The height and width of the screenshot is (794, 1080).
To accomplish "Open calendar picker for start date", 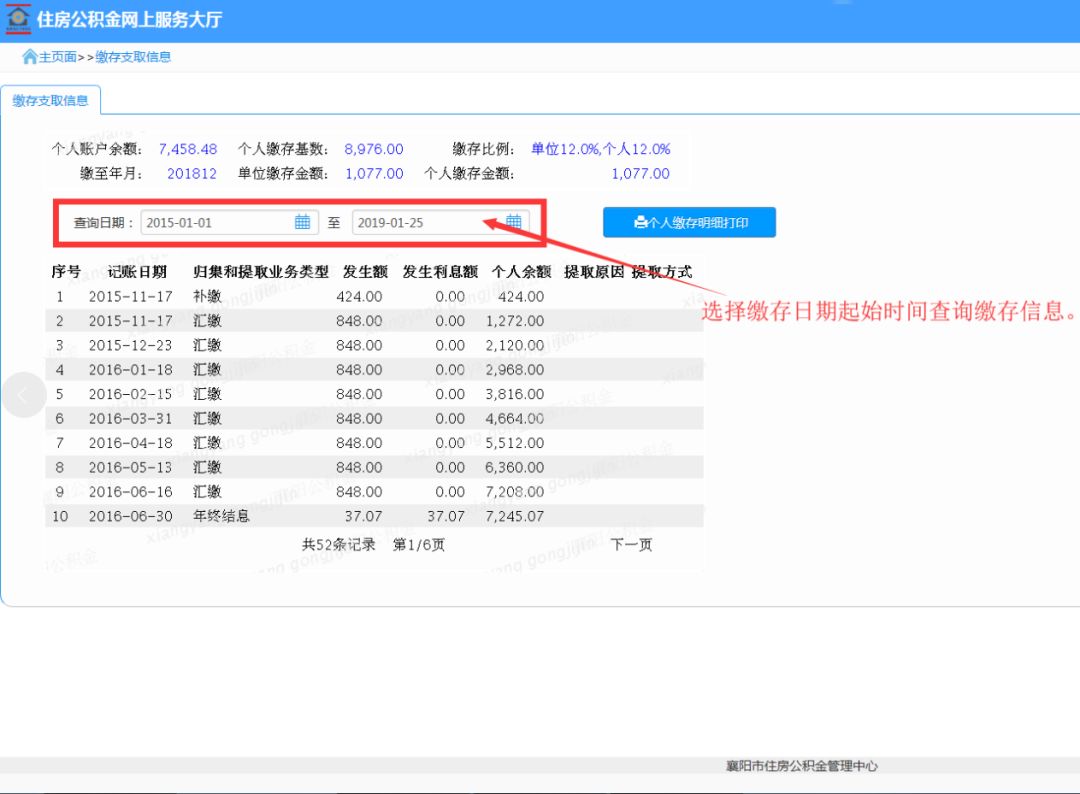I will (x=302, y=222).
